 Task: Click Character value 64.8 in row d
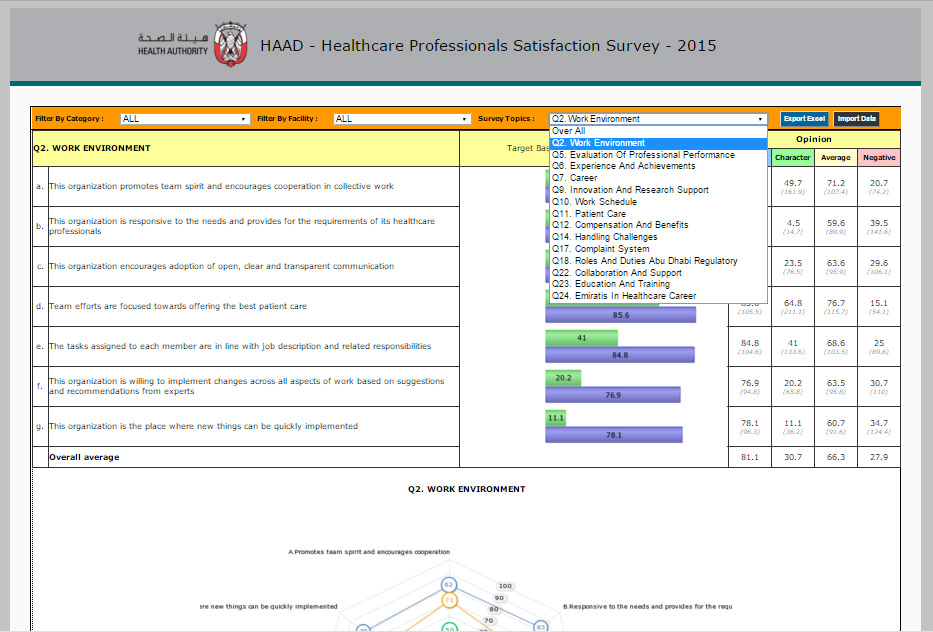tap(793, 303)
